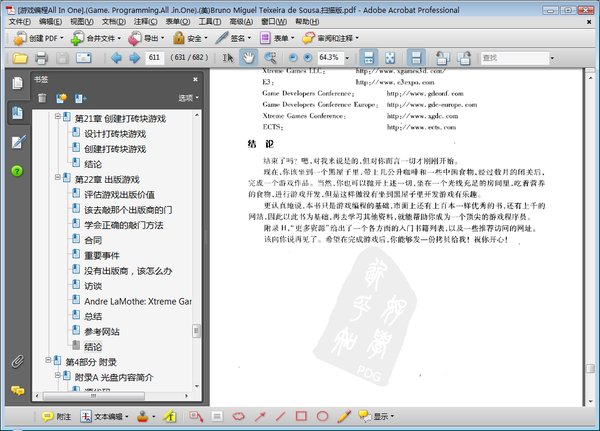Activate the Hand tool

point(249,58)
